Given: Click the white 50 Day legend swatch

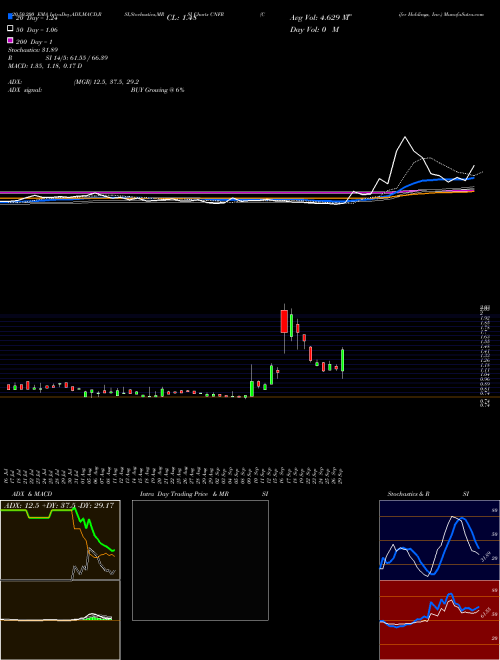Looking at the screenshot, I should coord(10,28).
